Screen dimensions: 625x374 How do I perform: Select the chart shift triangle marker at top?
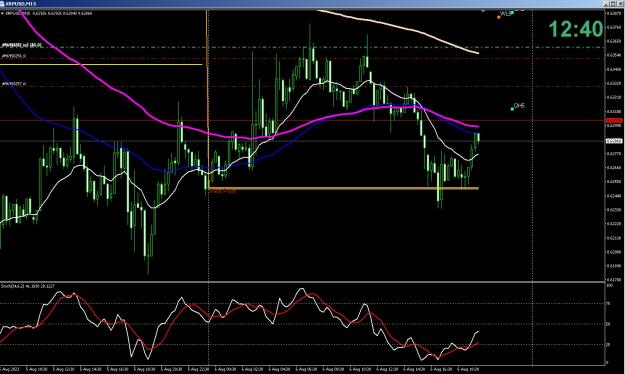tap(483, 10)
